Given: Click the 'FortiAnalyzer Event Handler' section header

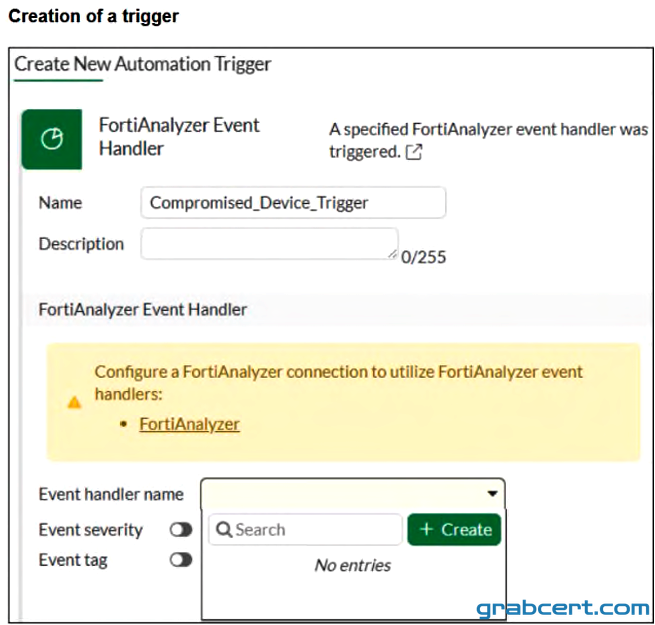Looking at the screenshot, I should click(x=143, y=310).
